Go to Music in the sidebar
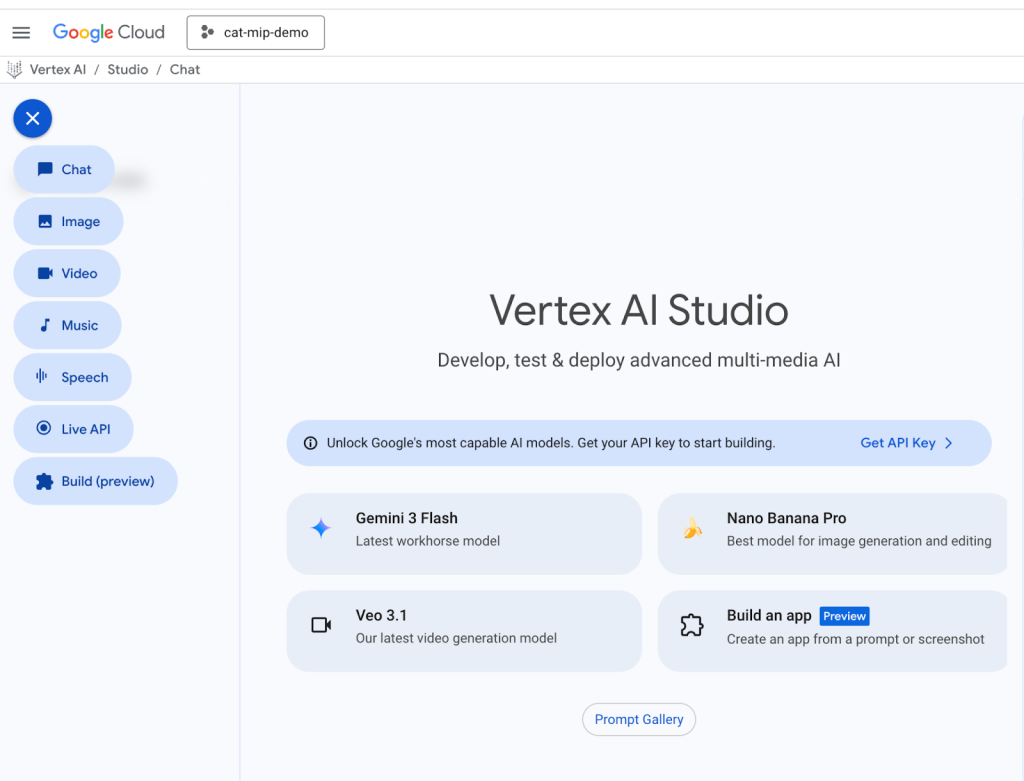 click(x=68, y=326)
